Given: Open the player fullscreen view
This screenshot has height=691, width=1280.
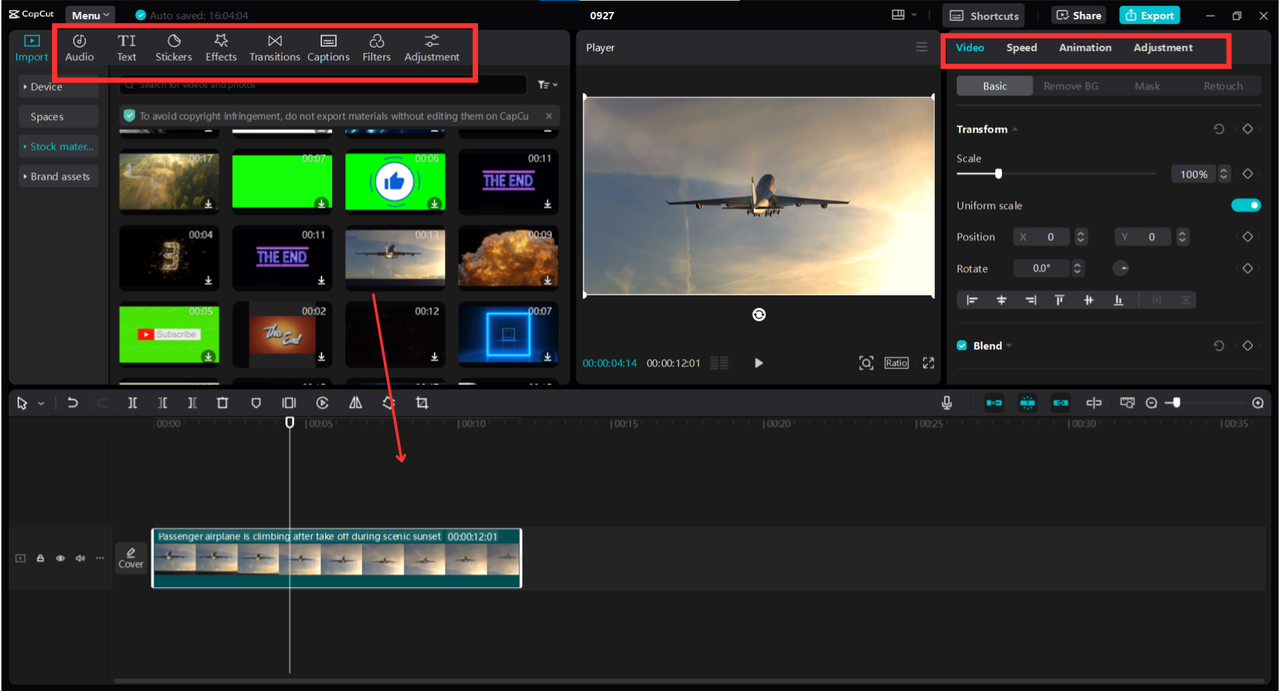Looking at the screenshot, I should coord(928,363).
